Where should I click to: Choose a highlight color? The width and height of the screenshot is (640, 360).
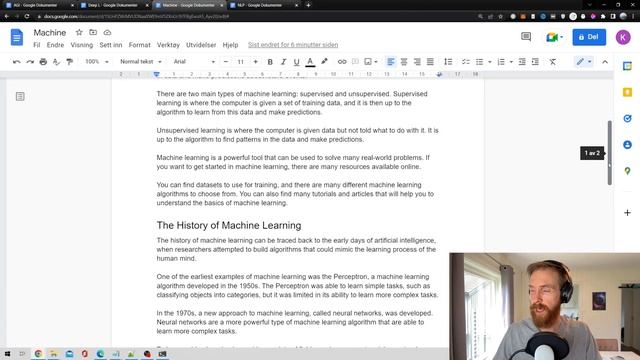tap(324, 62)
